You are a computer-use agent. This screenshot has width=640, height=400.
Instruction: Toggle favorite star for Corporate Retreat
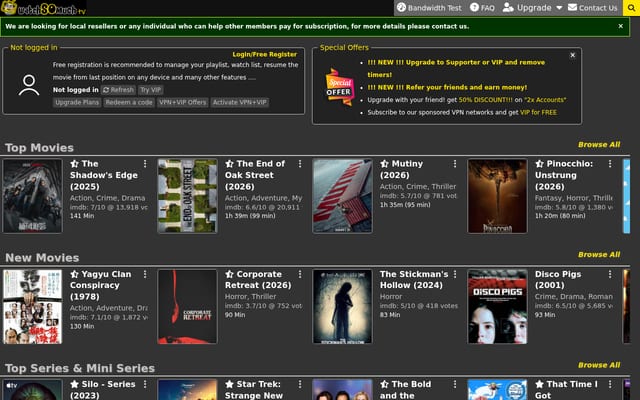[229, 274]
